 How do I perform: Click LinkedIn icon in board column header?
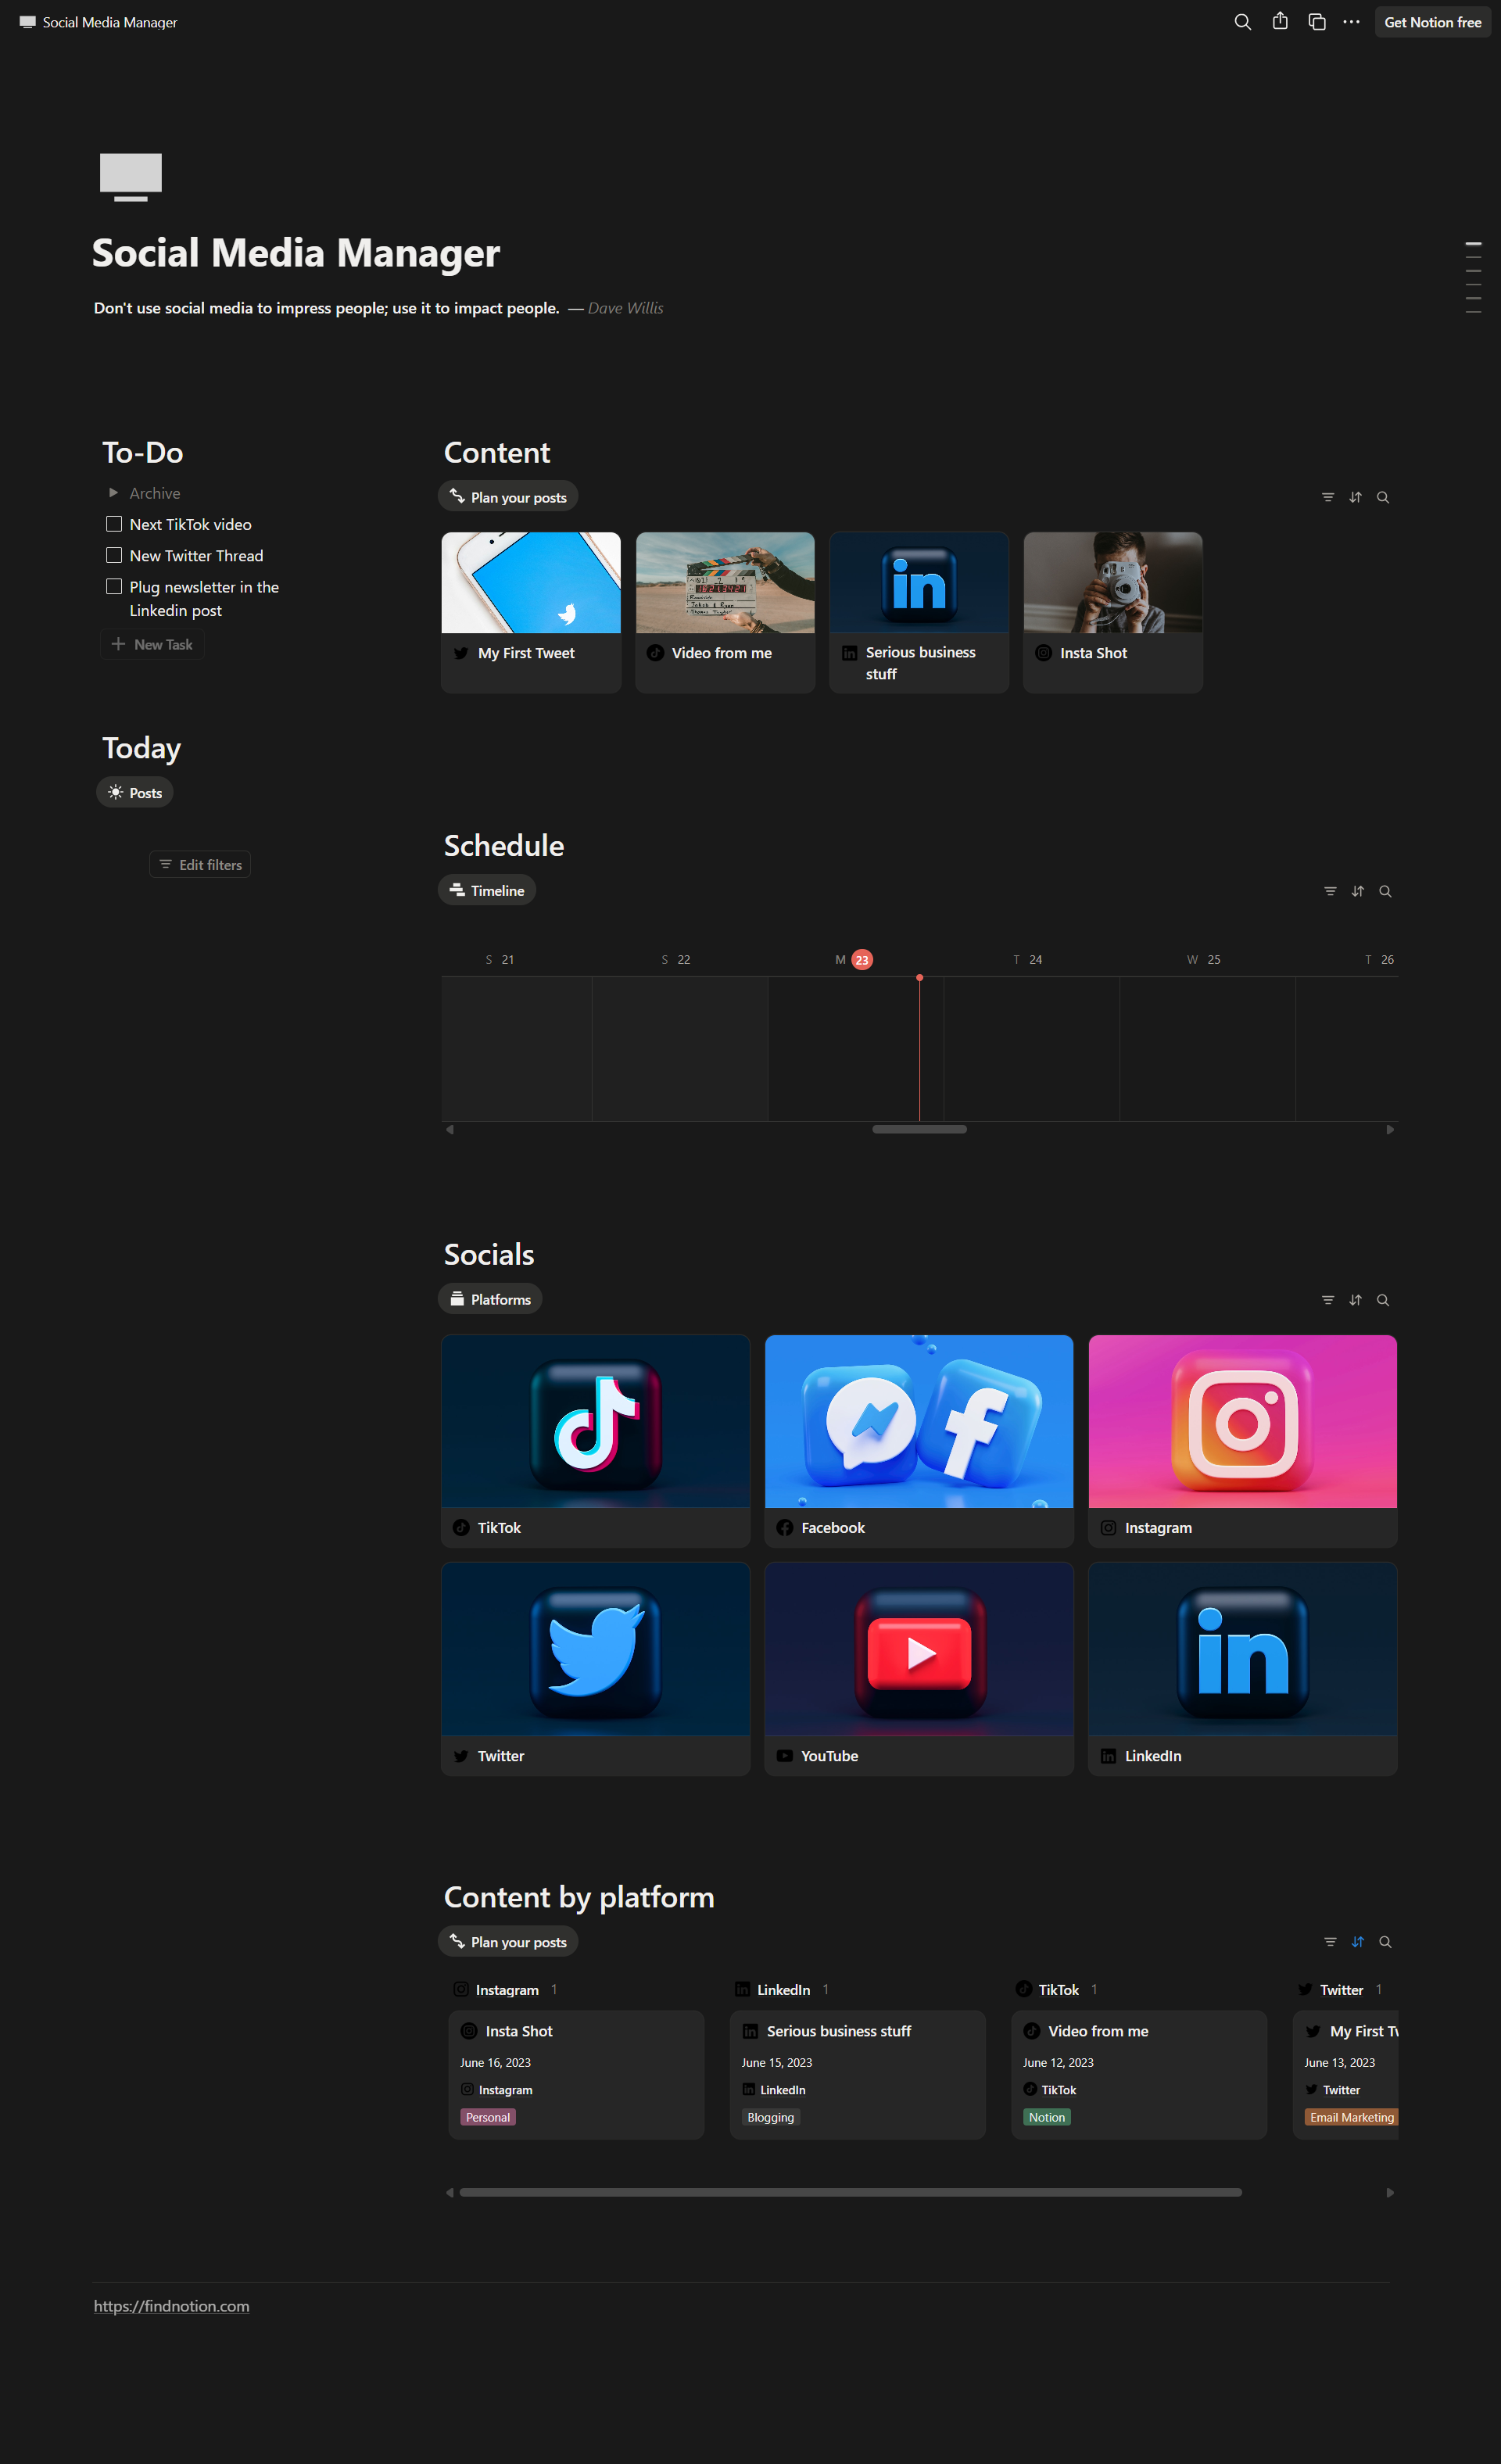[742, 1990]
